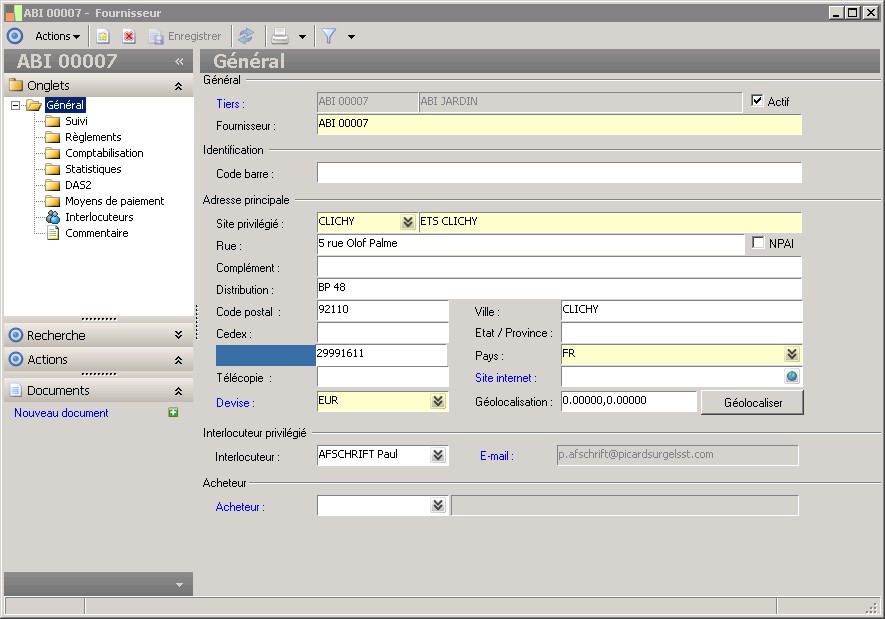Enable the NPAI checkbox
The width and height of the screenshot is (885, 619).
click(x=758, y=243)
